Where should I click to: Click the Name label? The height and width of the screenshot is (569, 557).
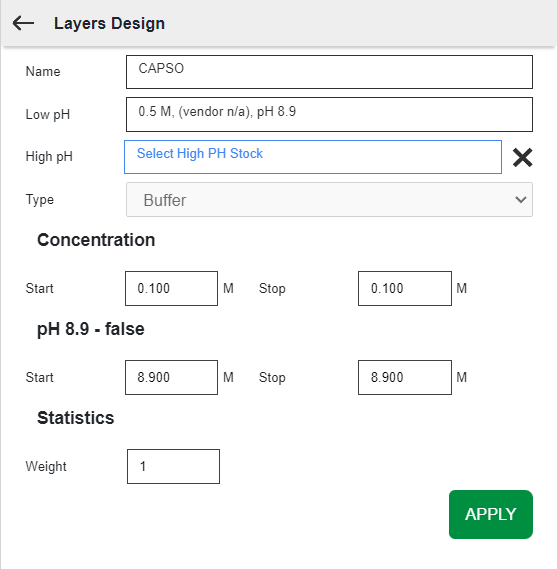click(43, 71)
